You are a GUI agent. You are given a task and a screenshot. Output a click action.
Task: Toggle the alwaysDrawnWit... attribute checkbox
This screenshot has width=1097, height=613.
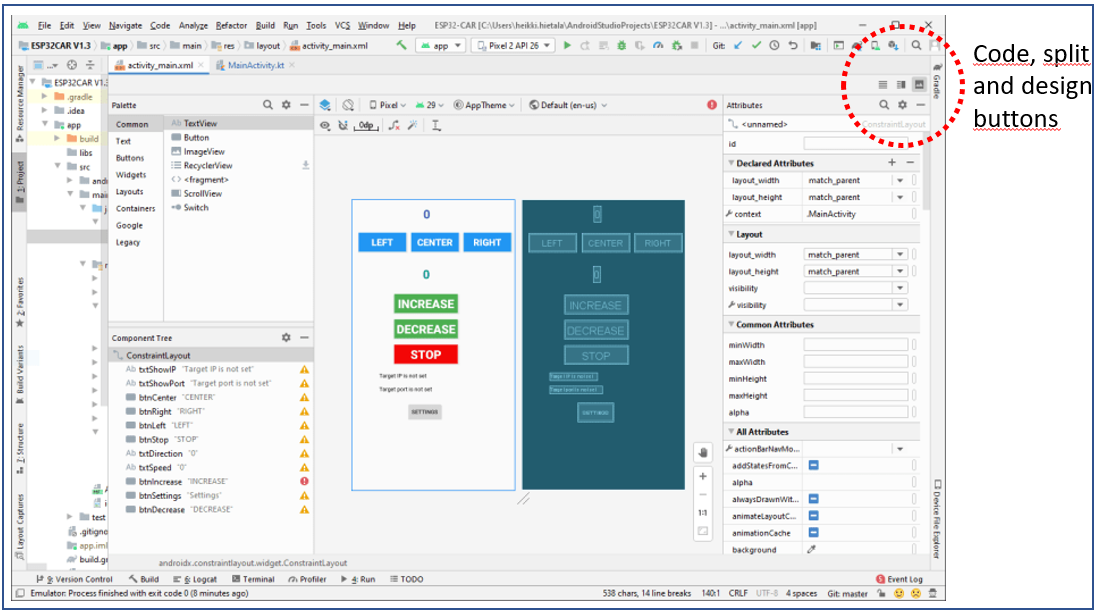(814, 499)
